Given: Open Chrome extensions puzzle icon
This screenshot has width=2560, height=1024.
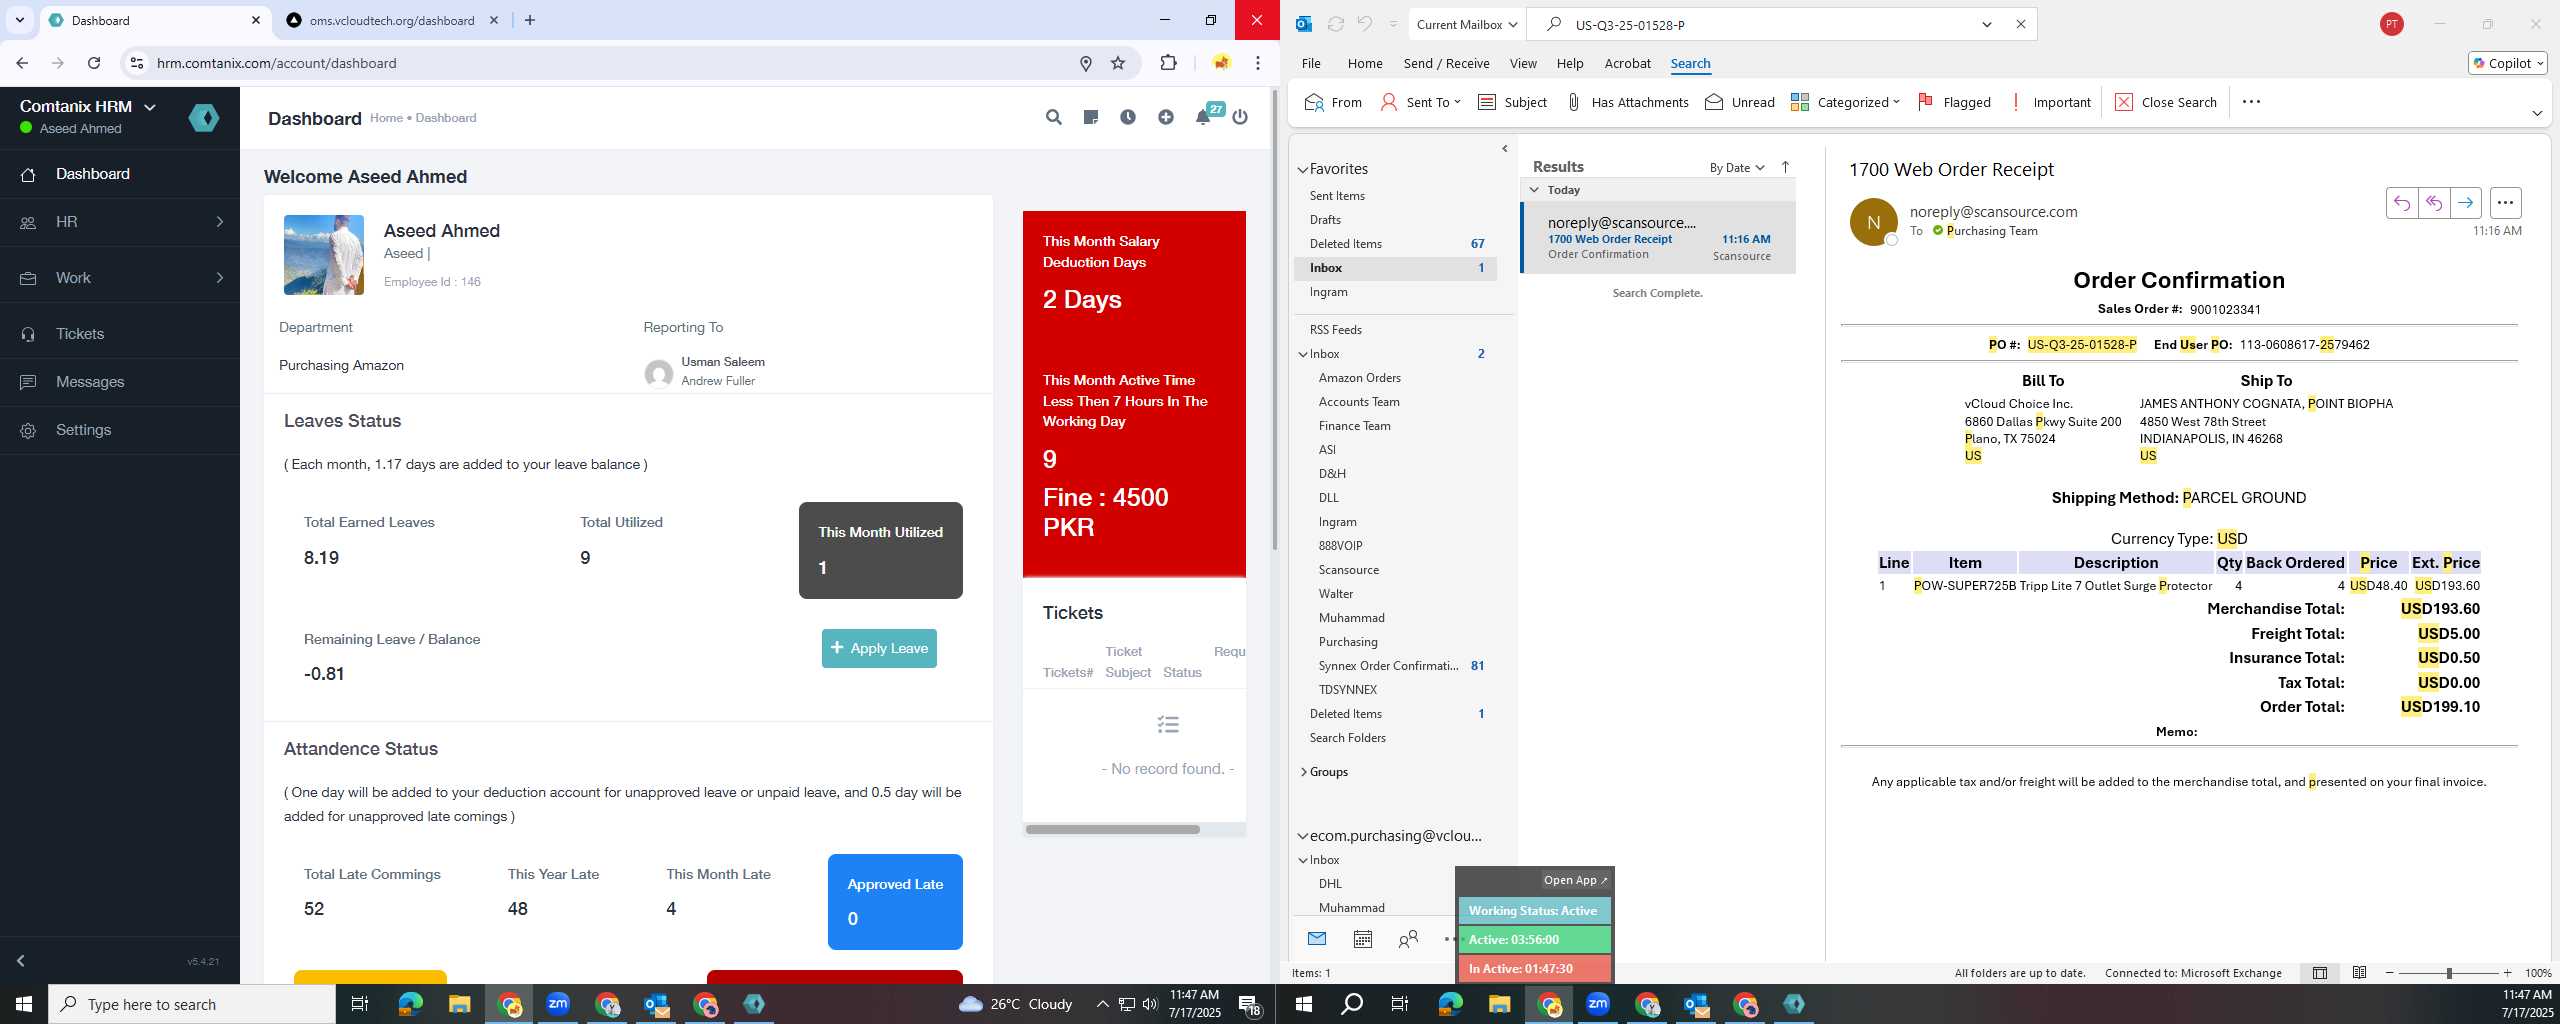Looking at the screenshot, I should 1168,63.
